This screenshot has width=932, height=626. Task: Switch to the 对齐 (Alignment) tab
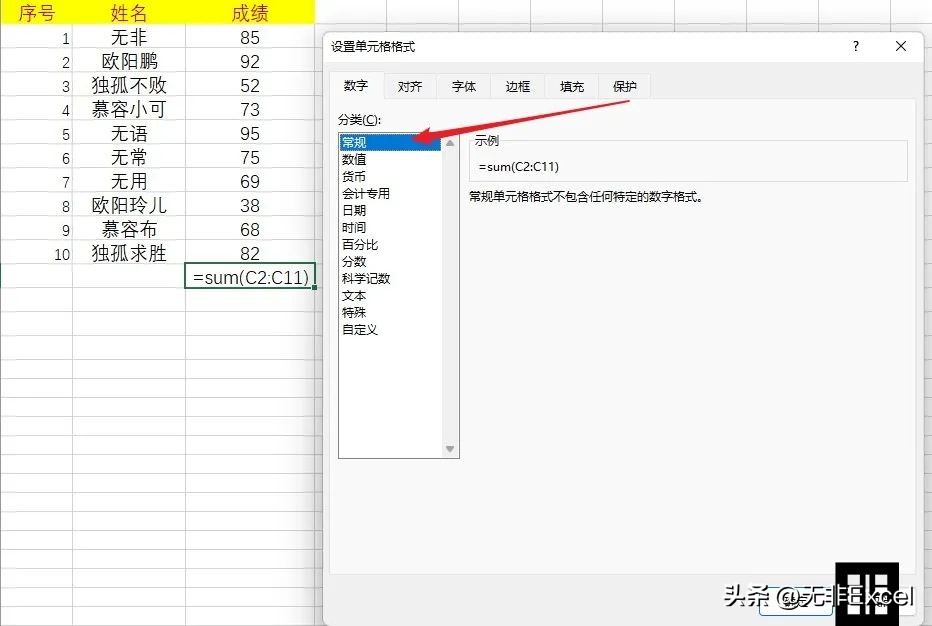tap(410, 86)
